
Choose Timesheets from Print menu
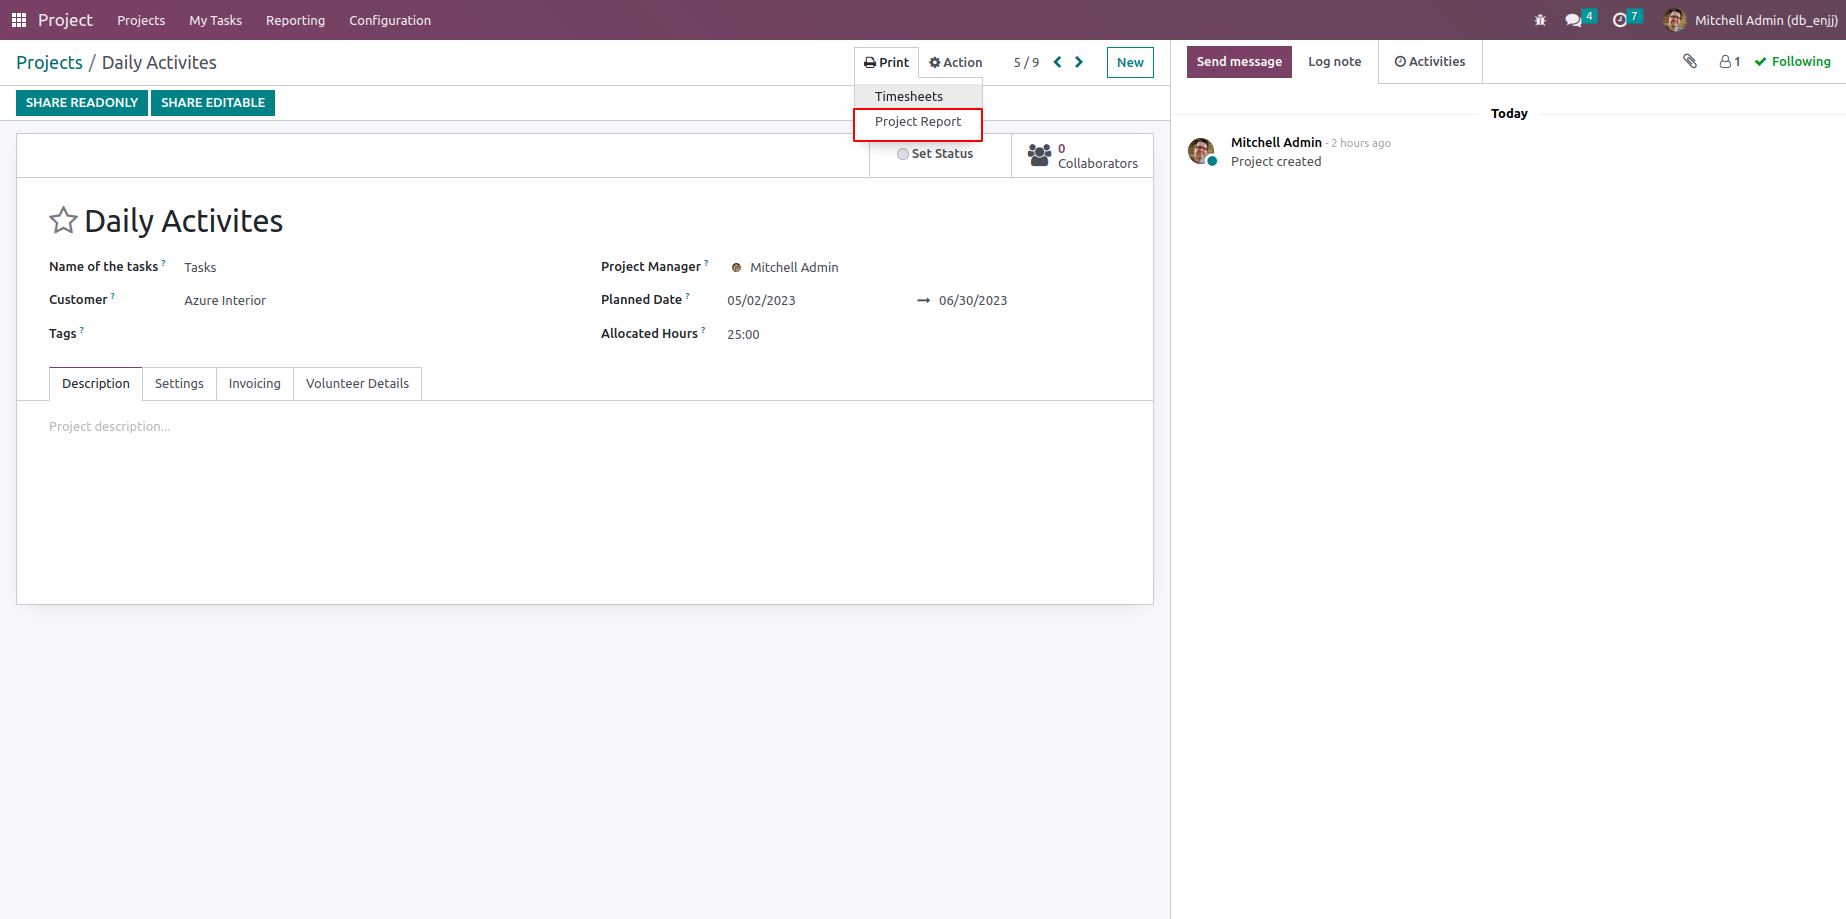pyautogui.click(x=918, y=96)
